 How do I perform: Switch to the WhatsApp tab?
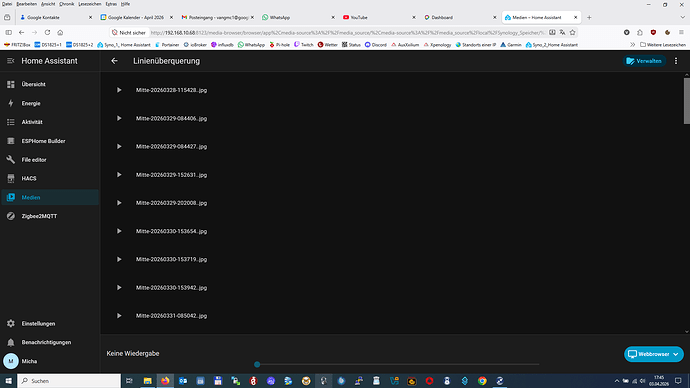tap(298, 18)
